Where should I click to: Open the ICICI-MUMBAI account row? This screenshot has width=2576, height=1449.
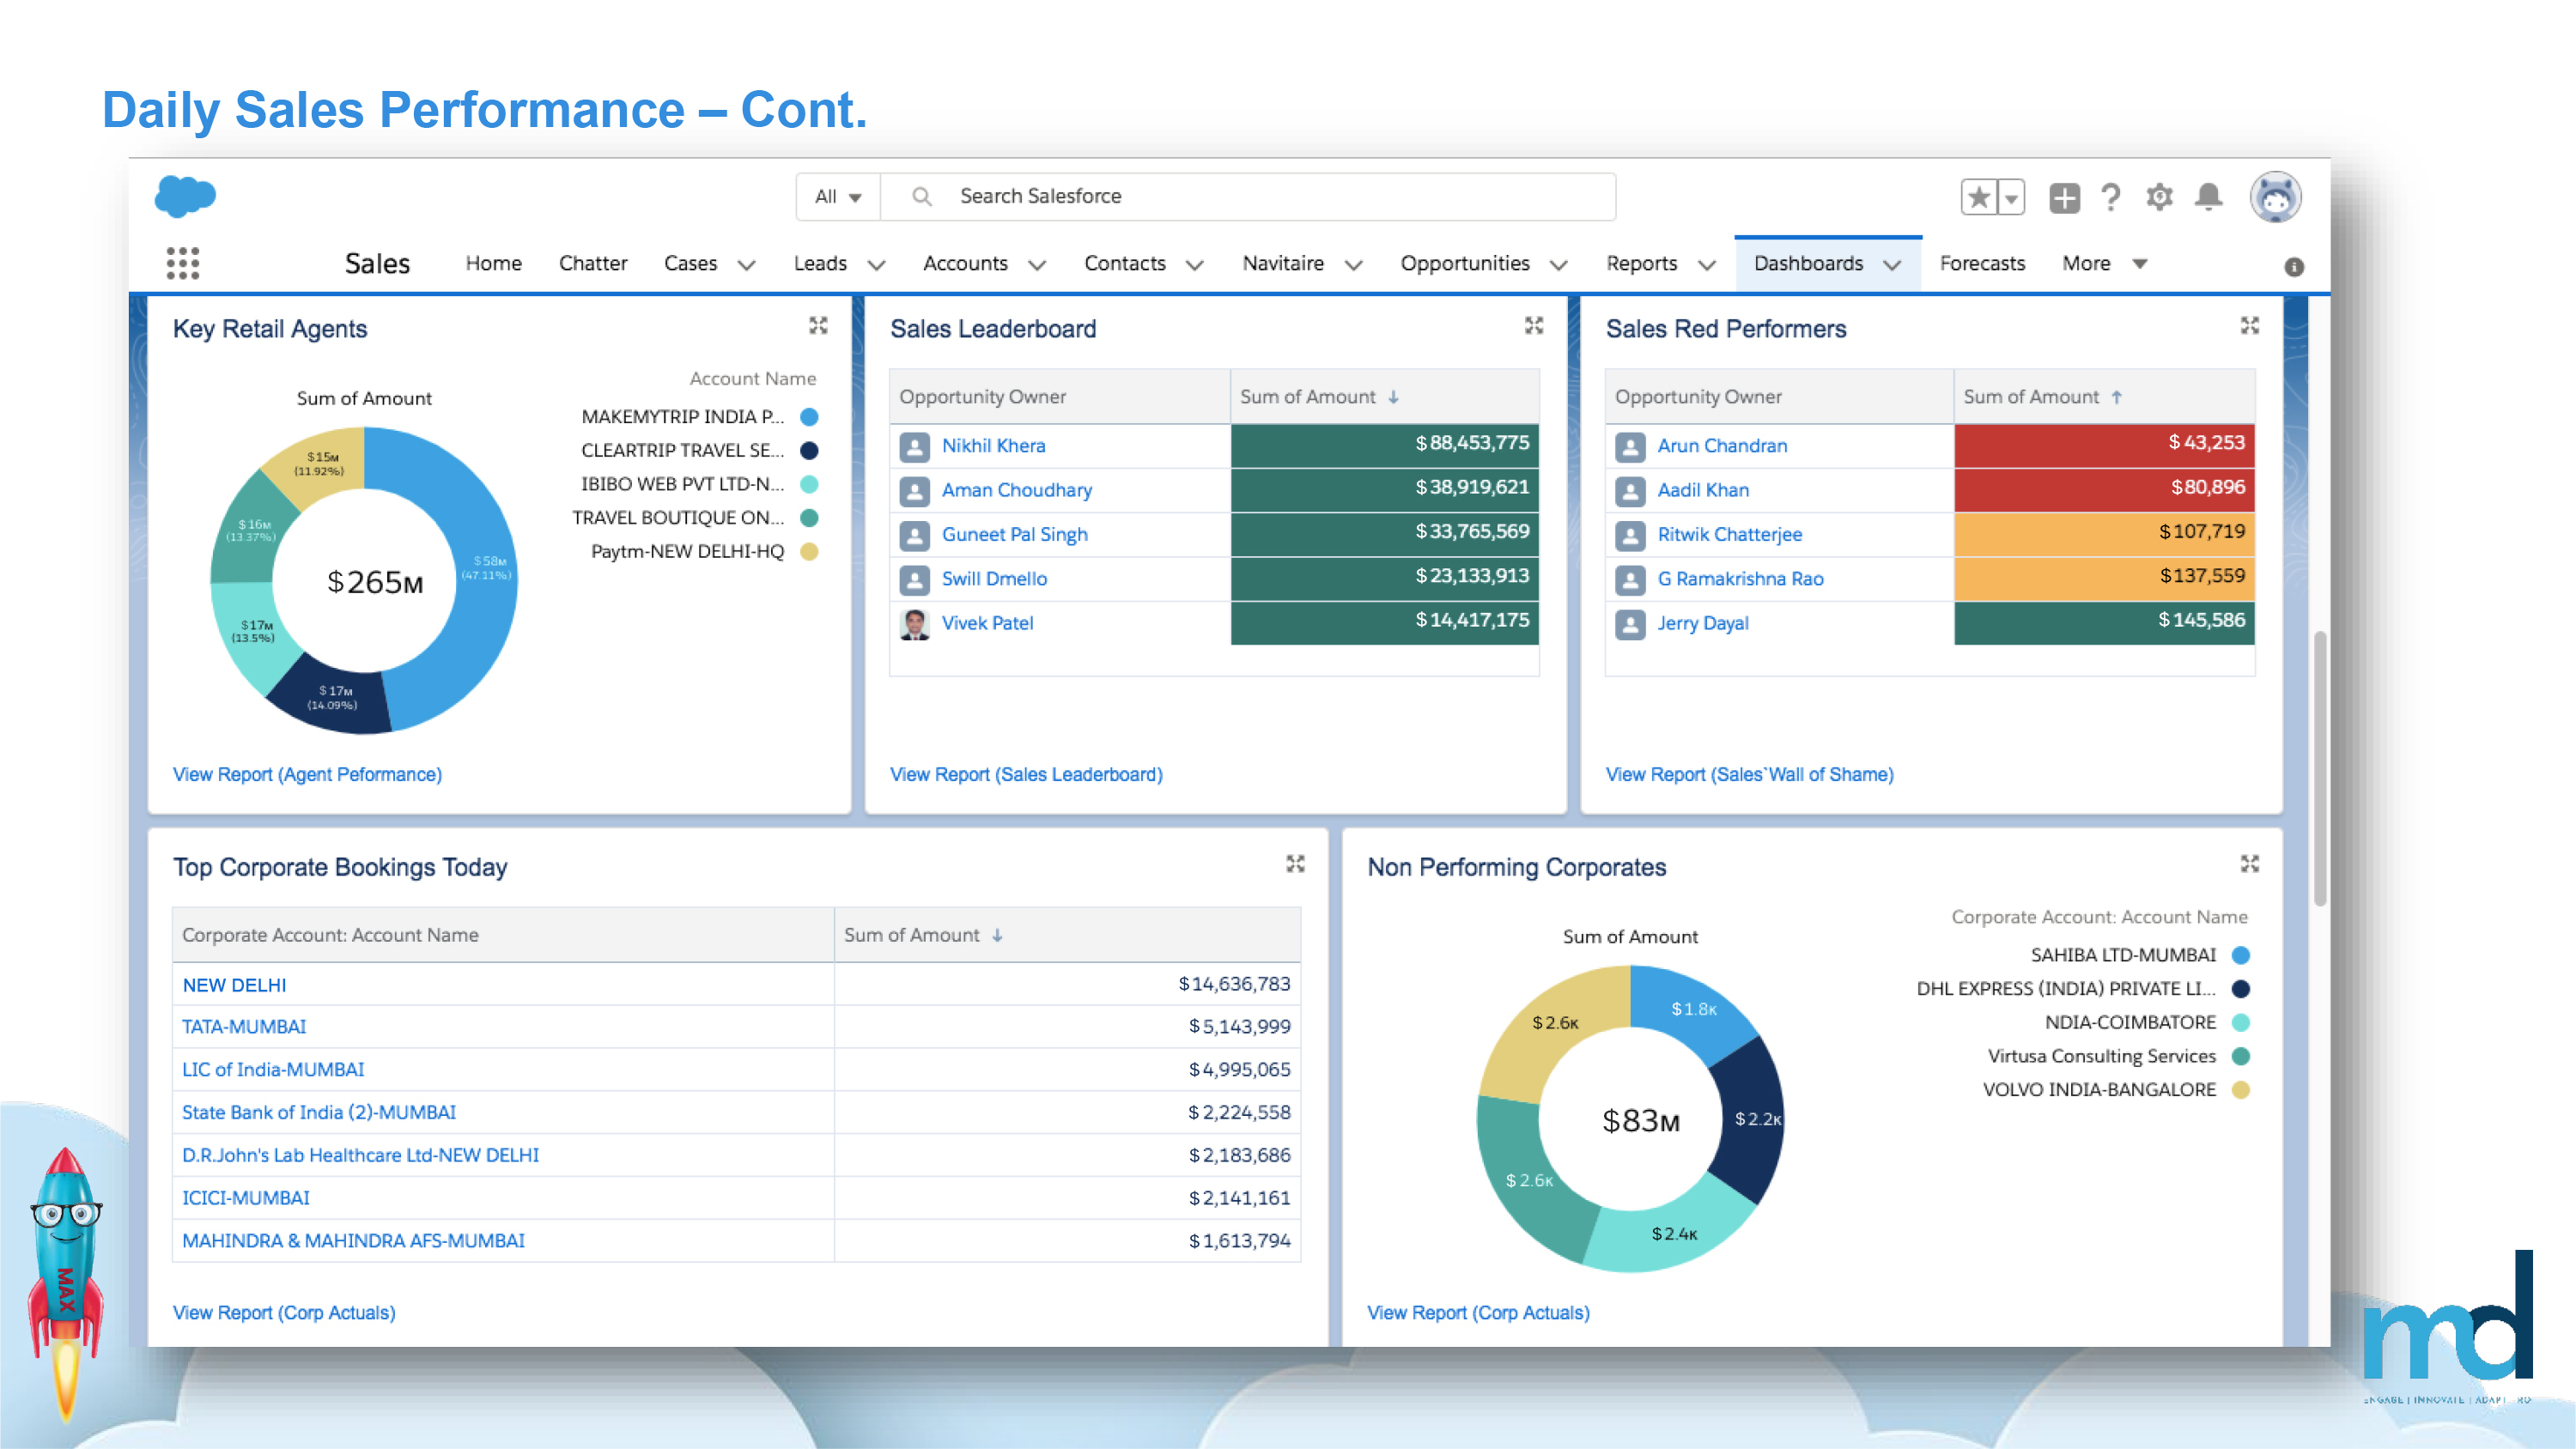(245, 1198)
